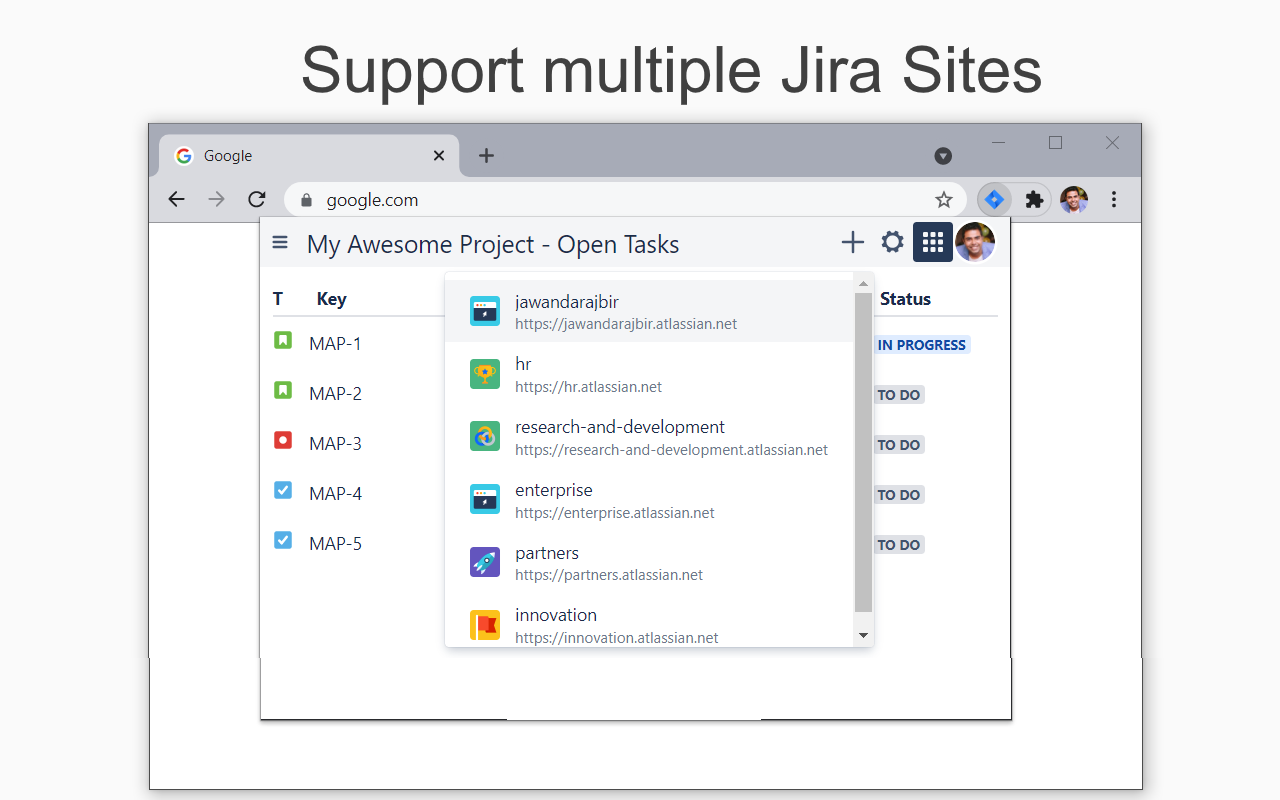Open issue MAP-3
The width and height of the screenshot is (1280, 800).
click(335, 443)
